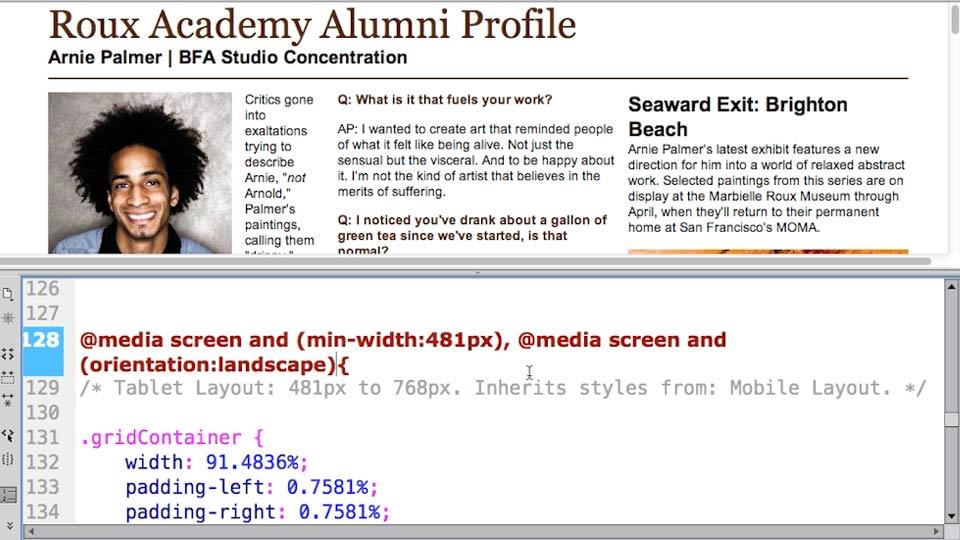Click line number 127
The image size is (960, 540).
coord(42,313)
